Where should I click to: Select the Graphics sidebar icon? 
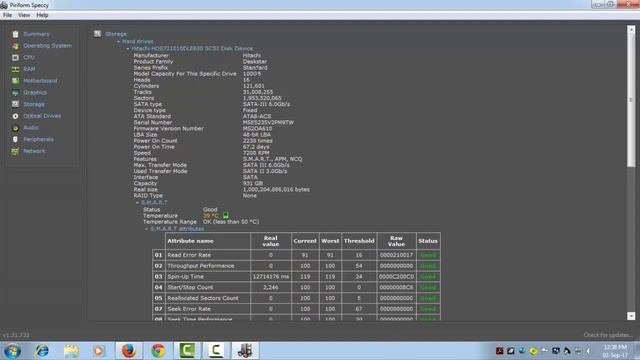click(15, 93)
